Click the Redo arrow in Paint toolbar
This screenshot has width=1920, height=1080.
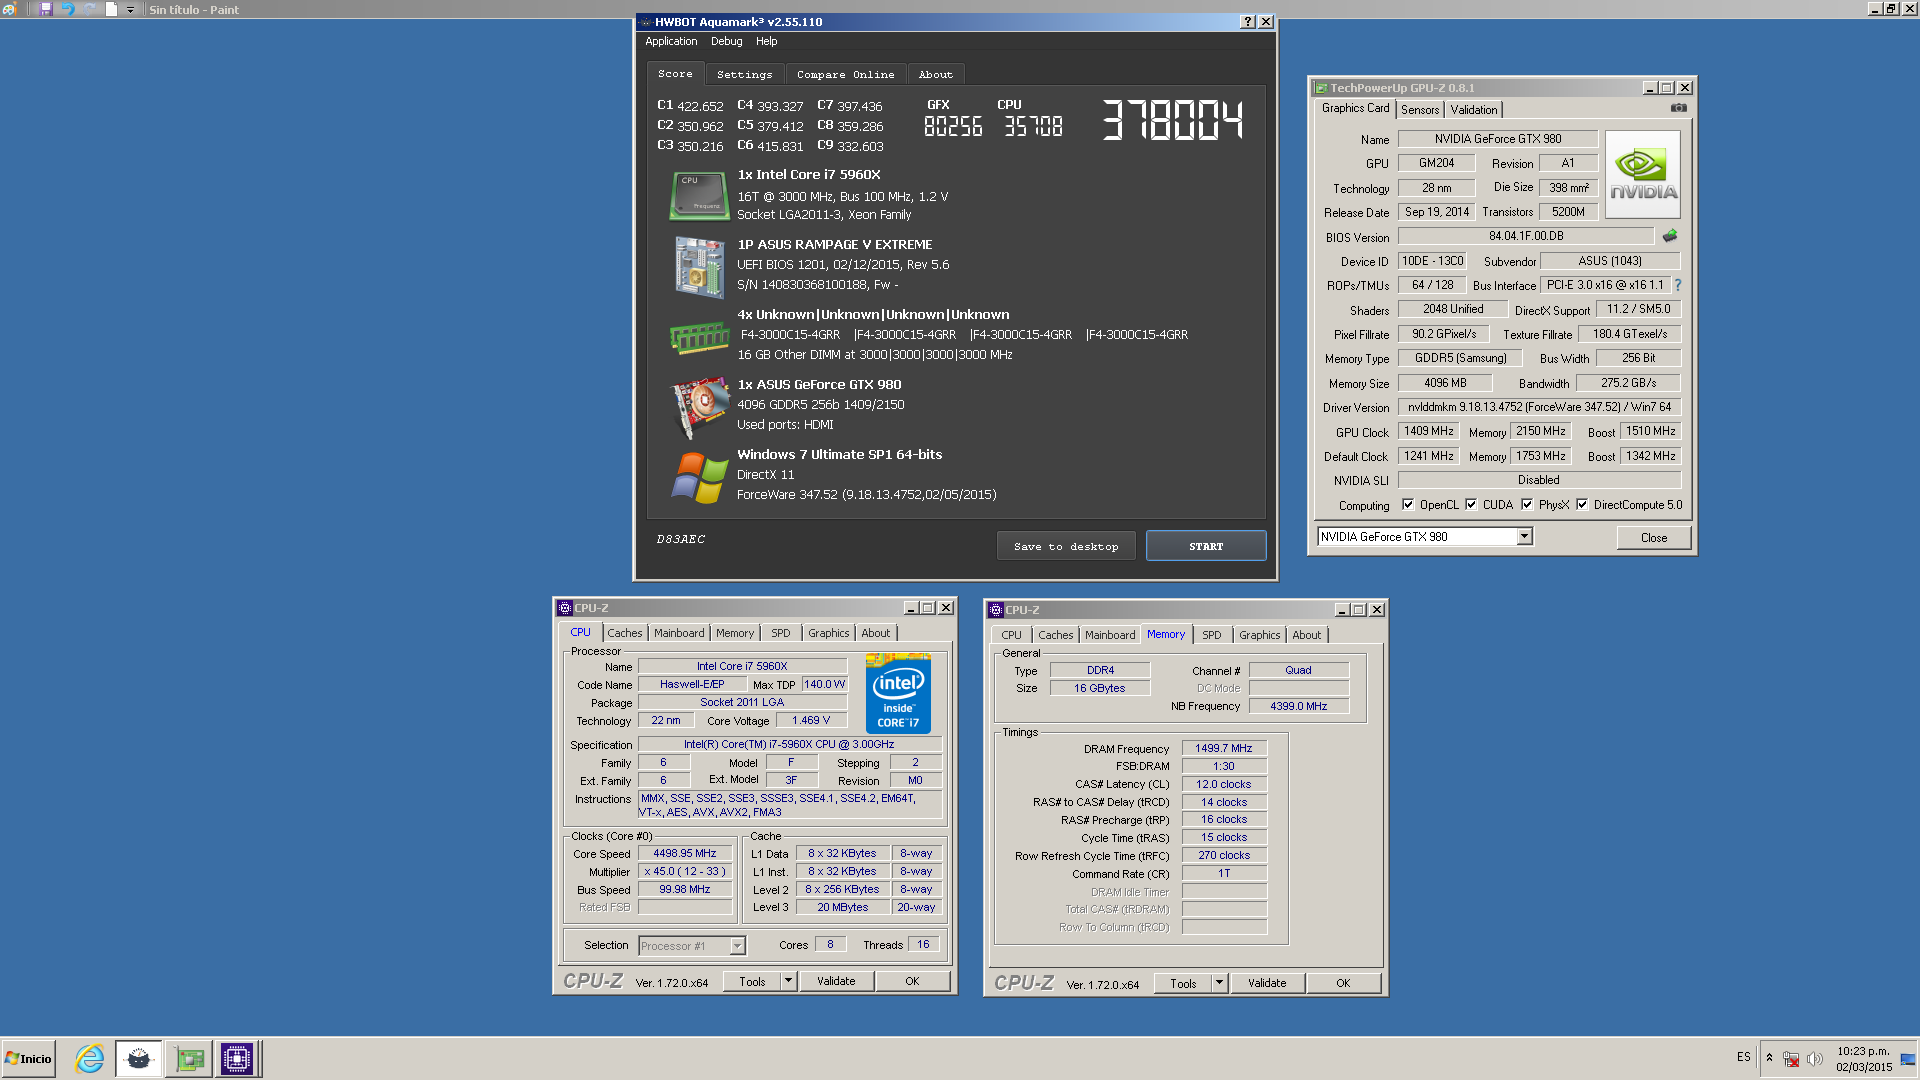click(x=90, y=9)
